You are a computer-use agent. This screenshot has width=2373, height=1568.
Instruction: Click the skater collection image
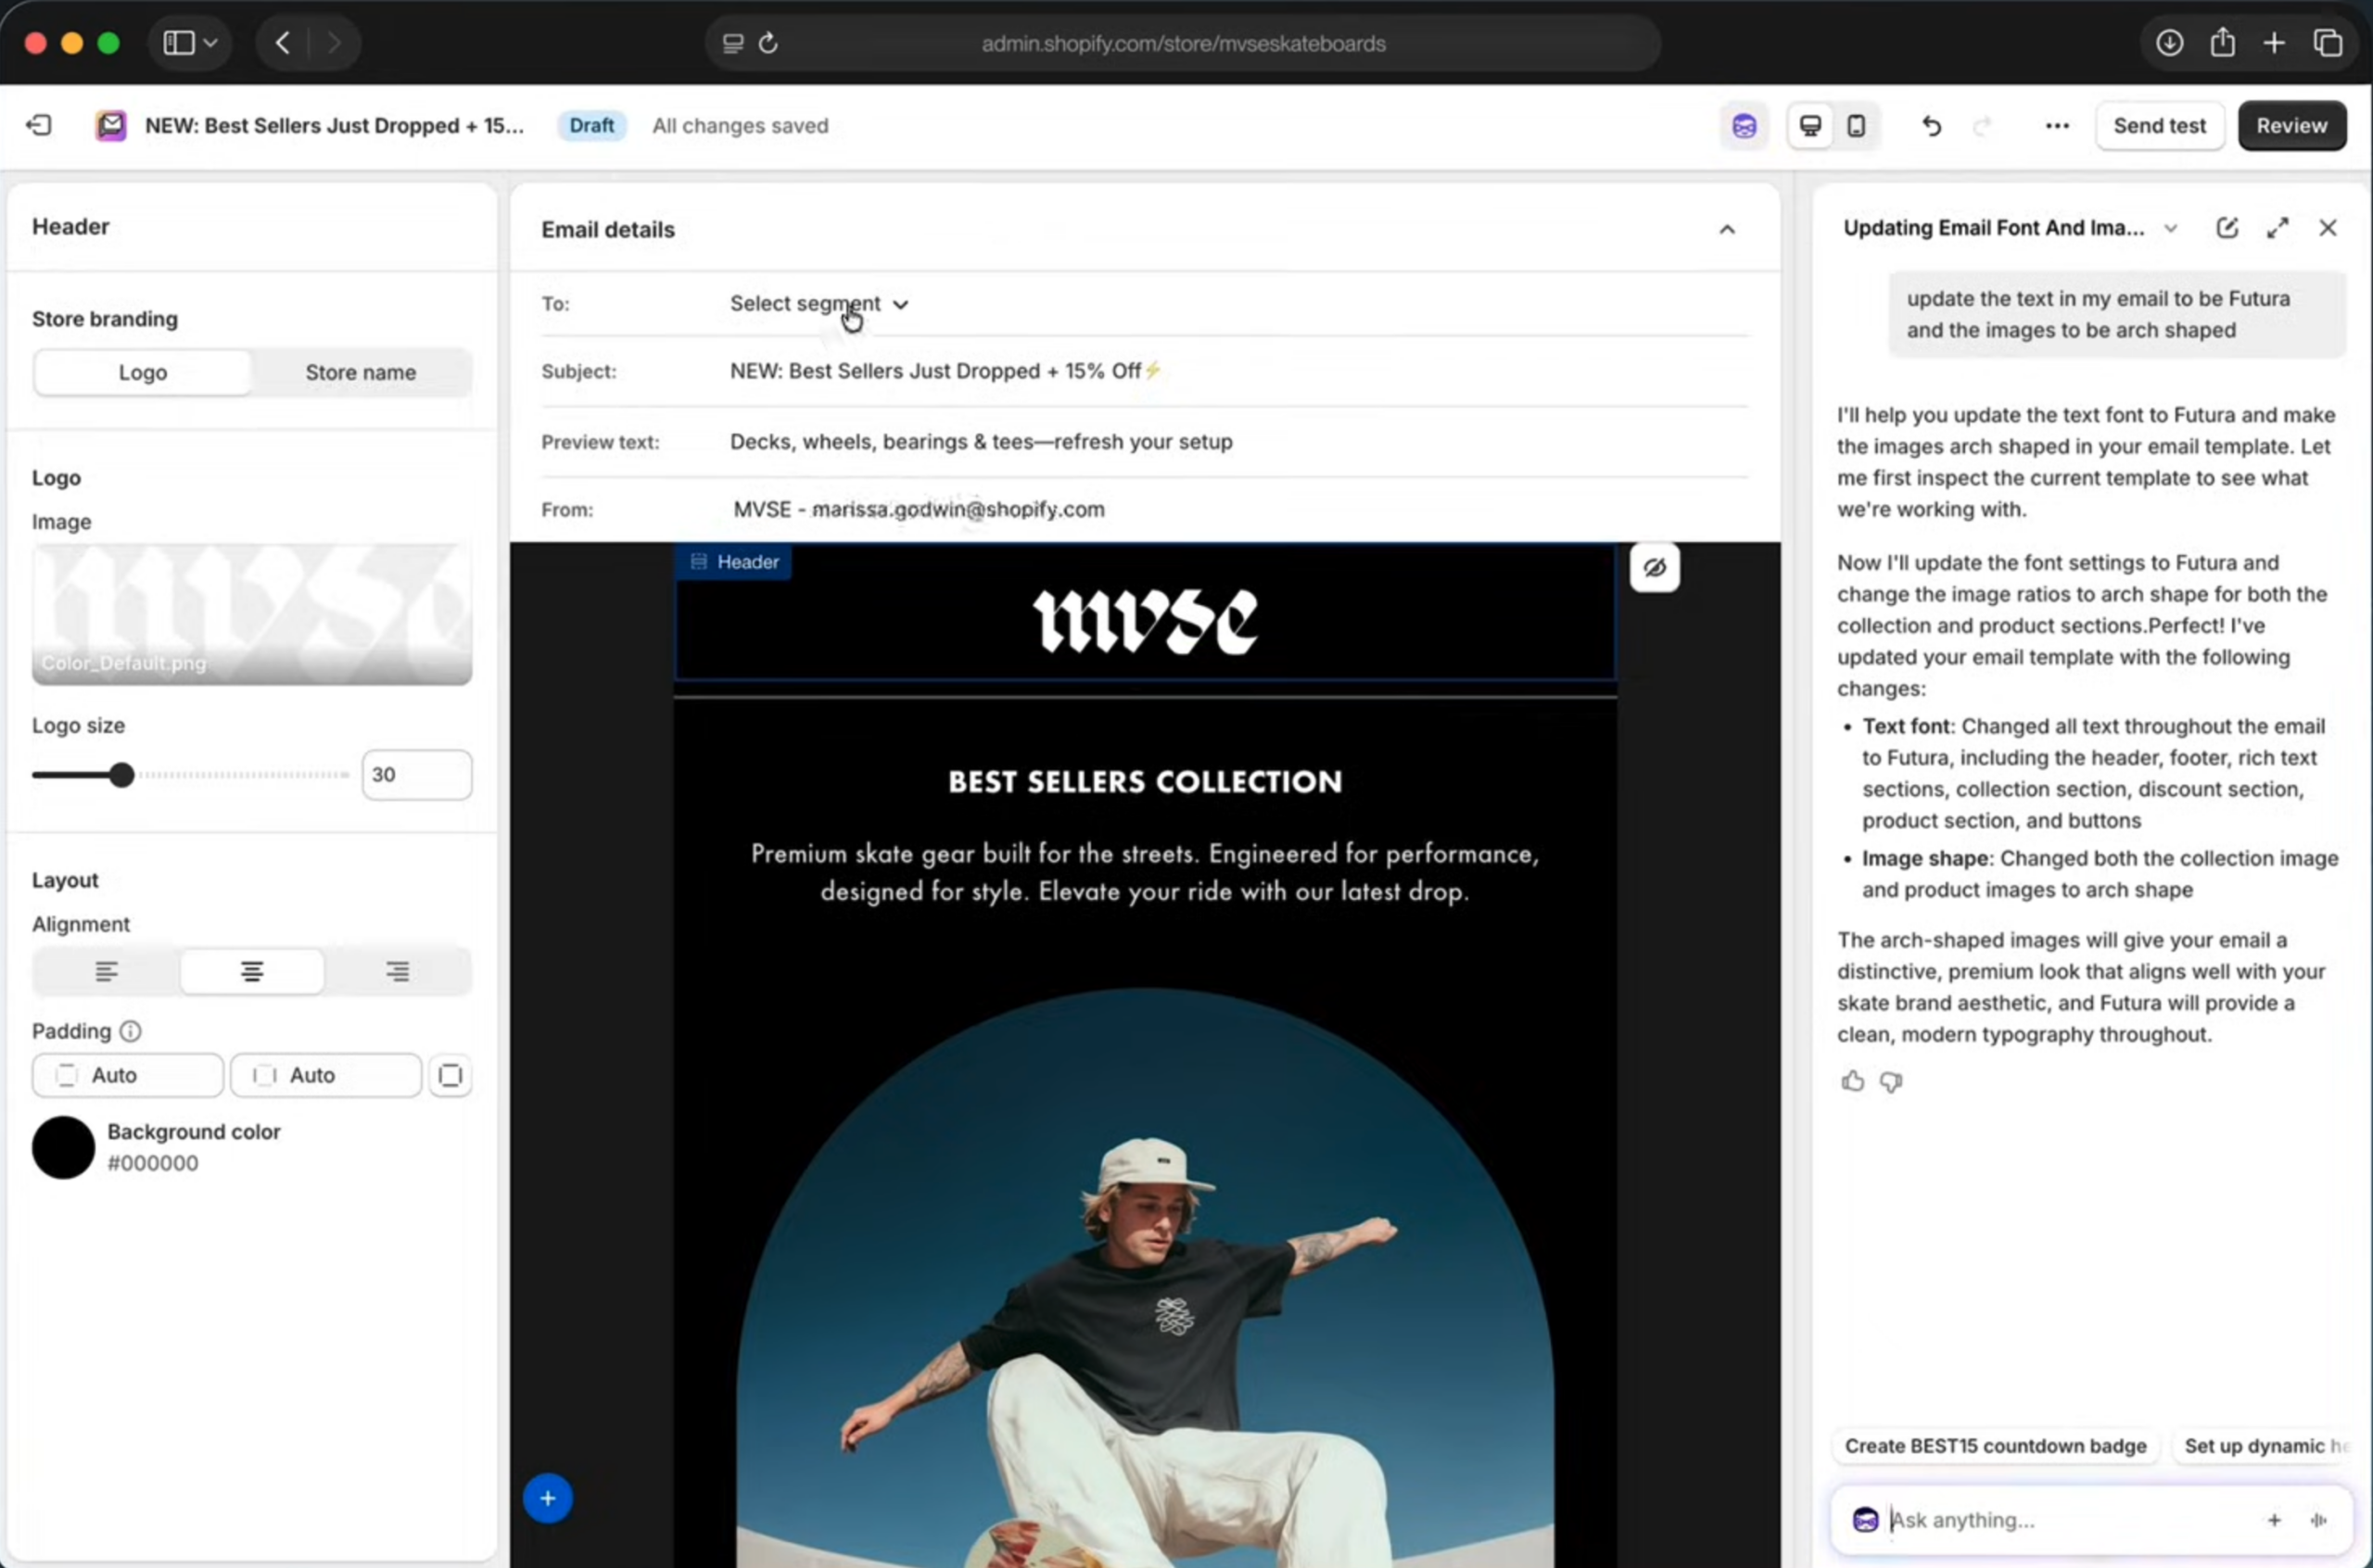pos(1145,1278)
